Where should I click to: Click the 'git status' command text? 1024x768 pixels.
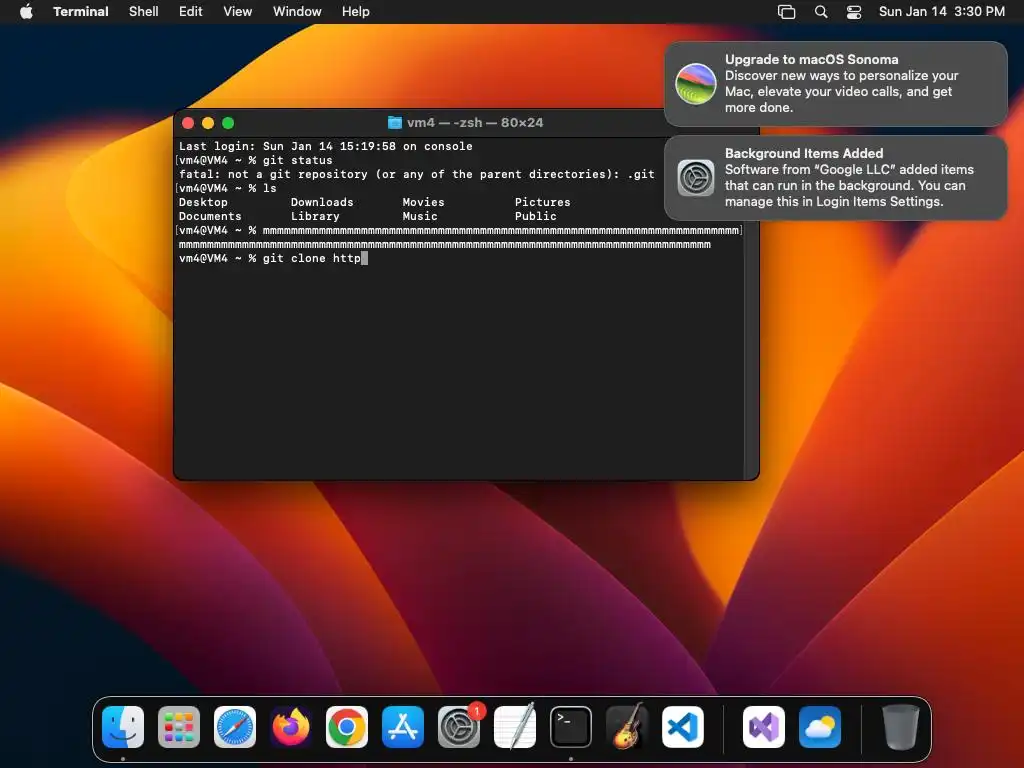[298, 161]
